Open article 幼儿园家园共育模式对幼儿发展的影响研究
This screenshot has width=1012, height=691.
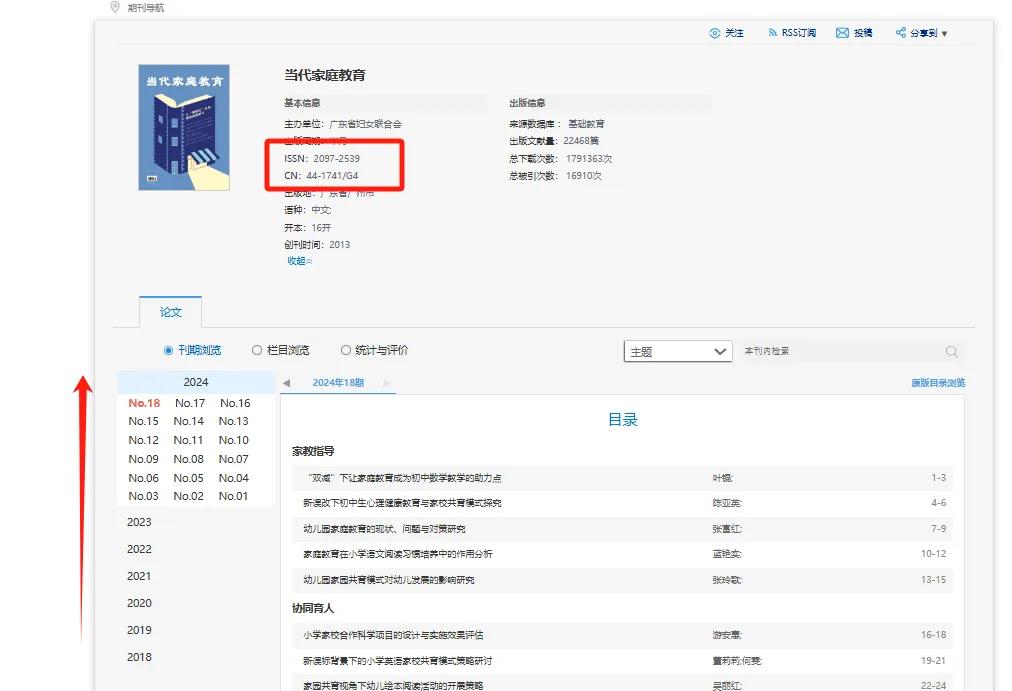(x=389, y=580)
